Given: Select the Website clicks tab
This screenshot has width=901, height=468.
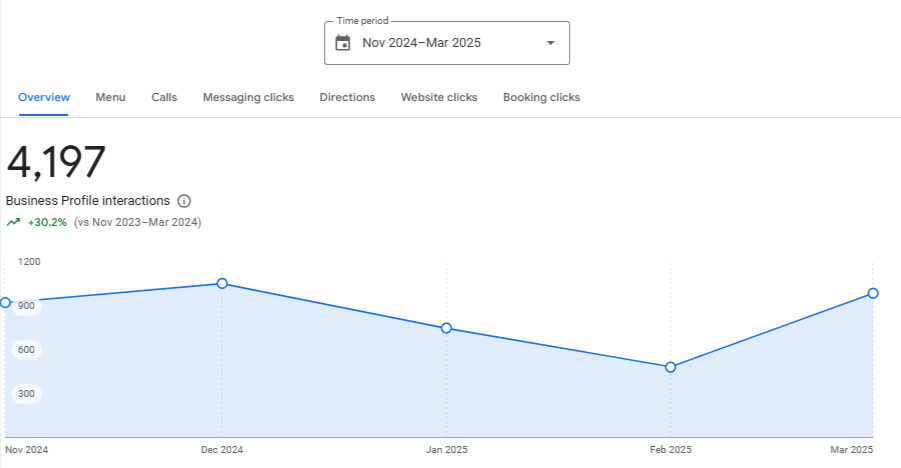Looking at the screenshot, I should pyautogui.click(x=439, y=97).
